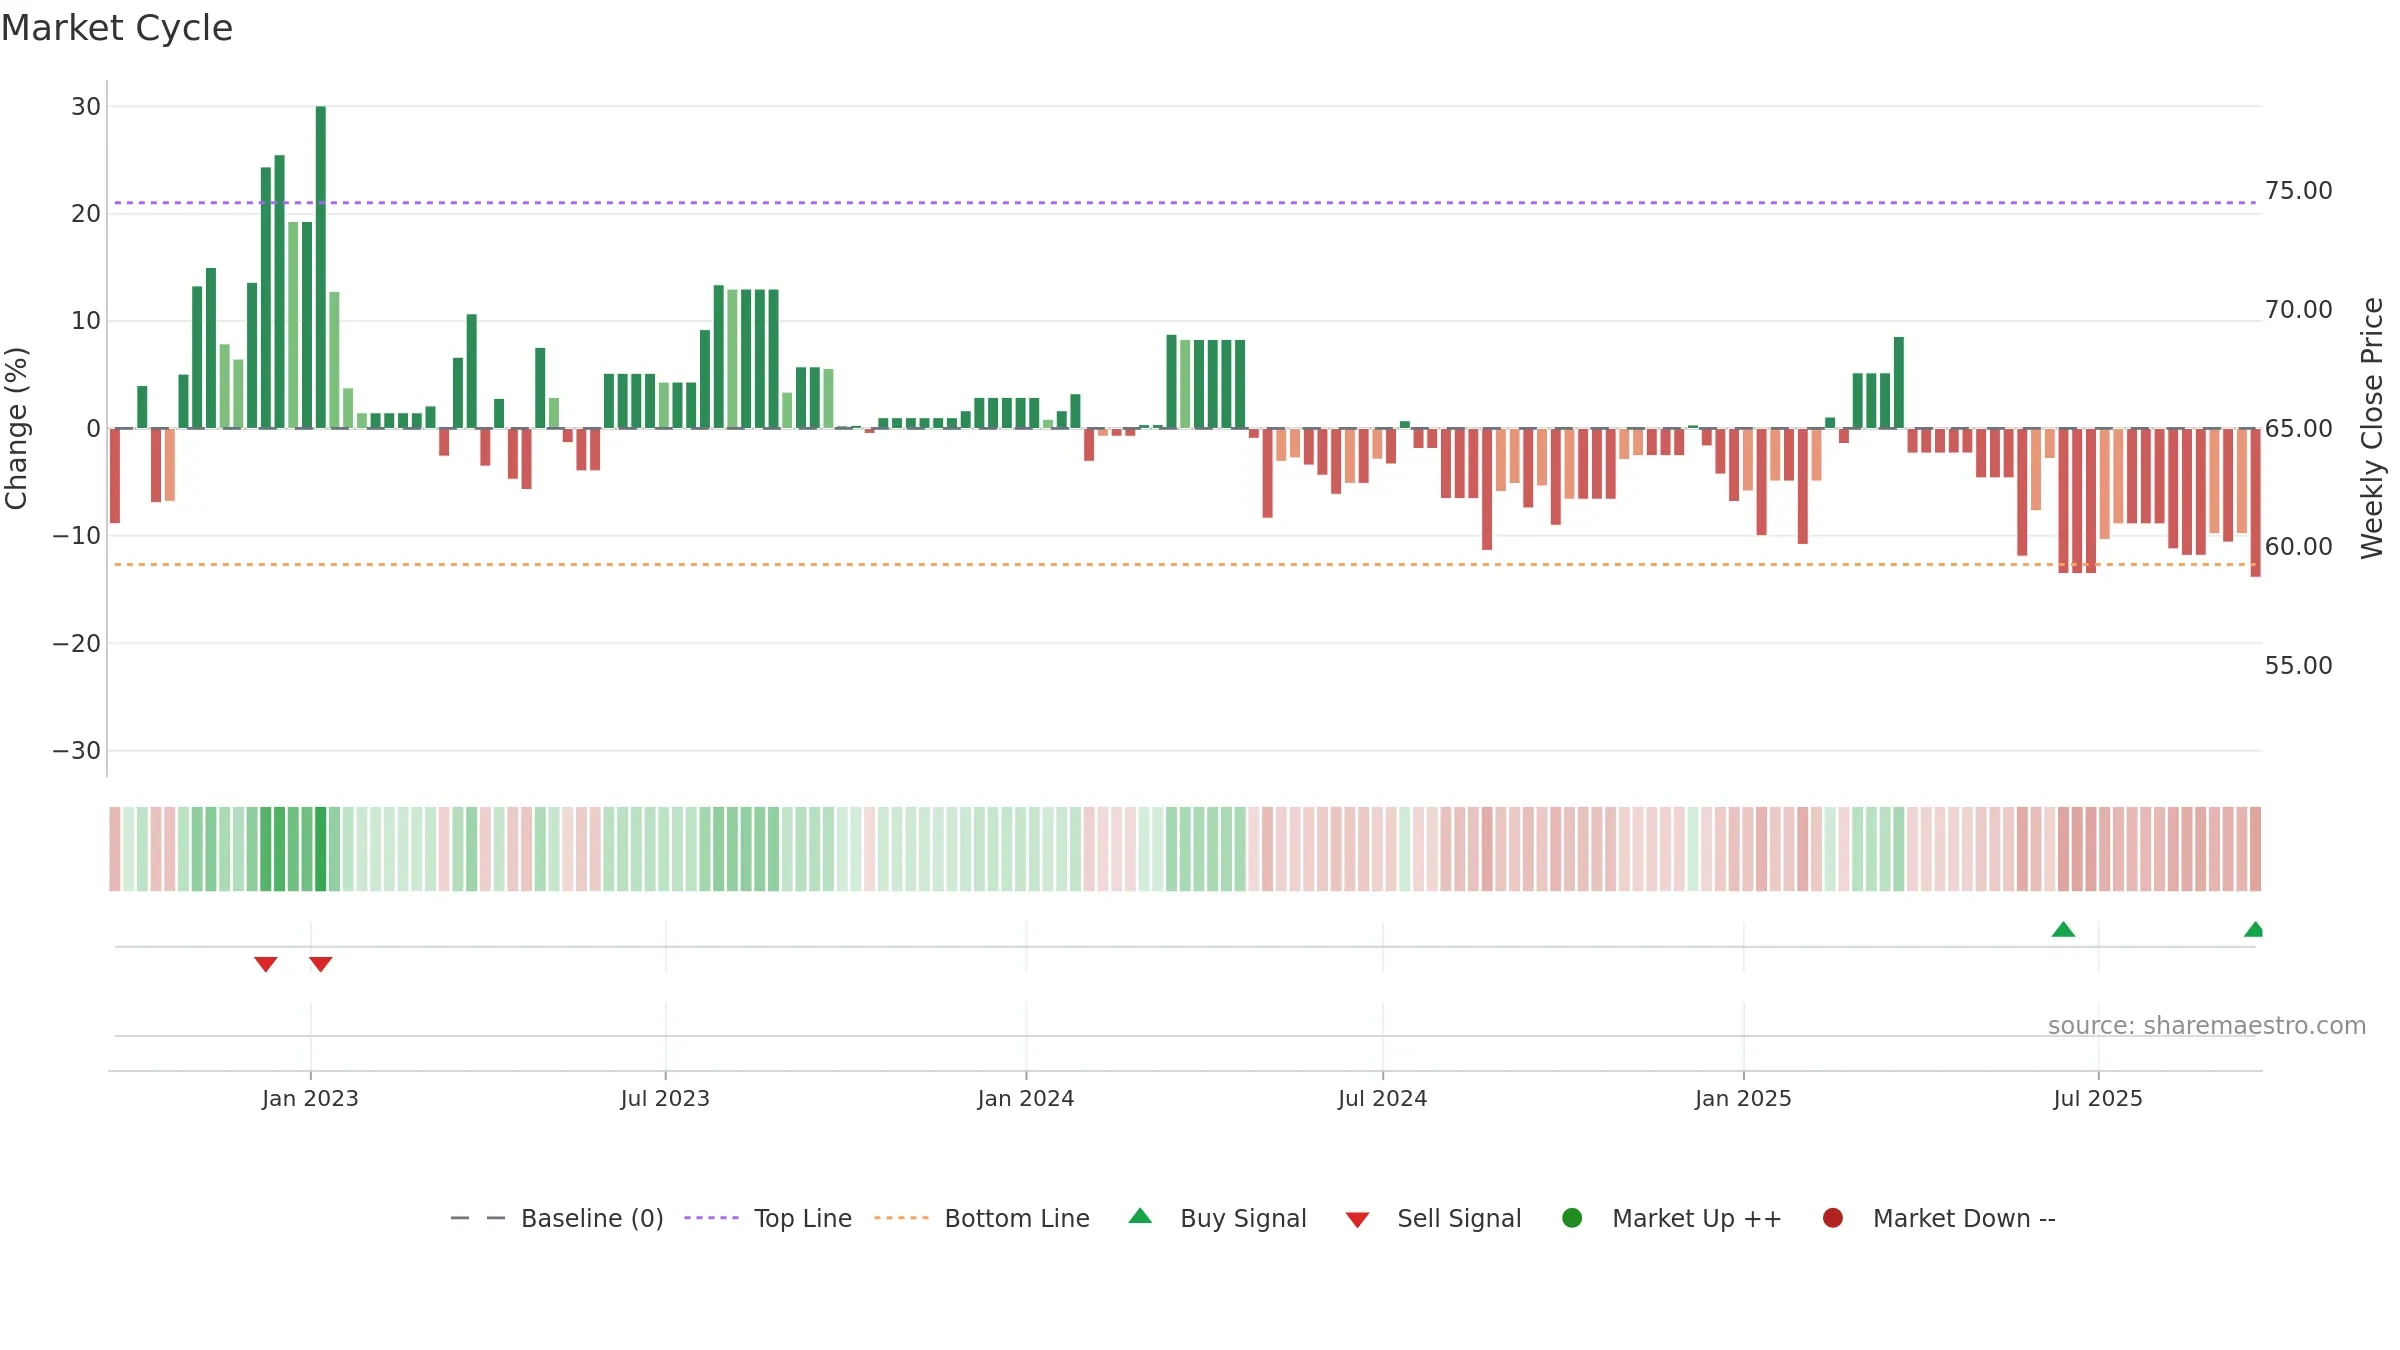Click the Baseline (0) dashed line icon

pyautogui.click(x=478, y=1218)
